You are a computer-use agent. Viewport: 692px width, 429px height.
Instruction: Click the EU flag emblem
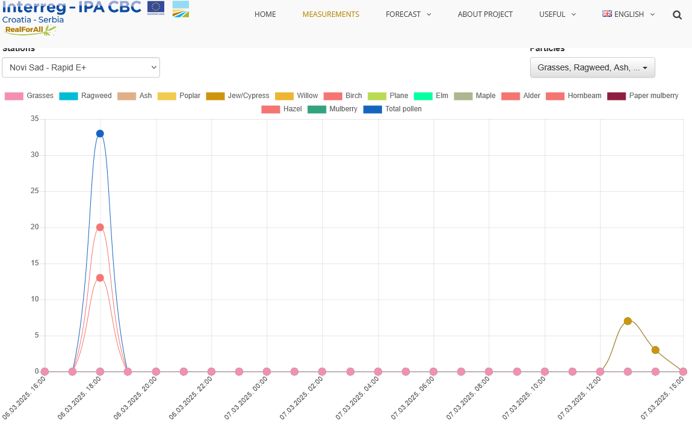(x=156, y=8)
